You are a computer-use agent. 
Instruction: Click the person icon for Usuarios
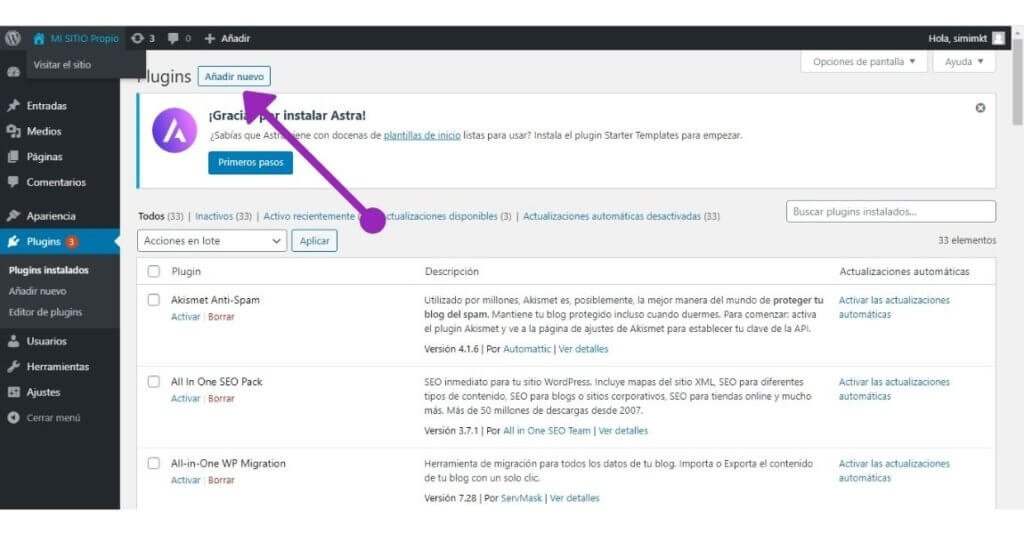click(x=13, y=341)
